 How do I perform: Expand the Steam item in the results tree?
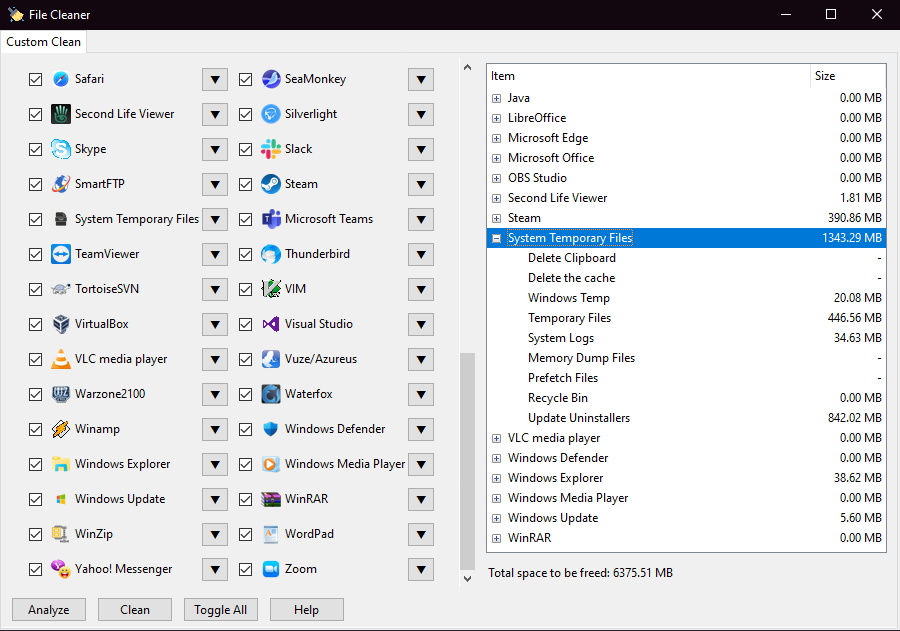496,218
